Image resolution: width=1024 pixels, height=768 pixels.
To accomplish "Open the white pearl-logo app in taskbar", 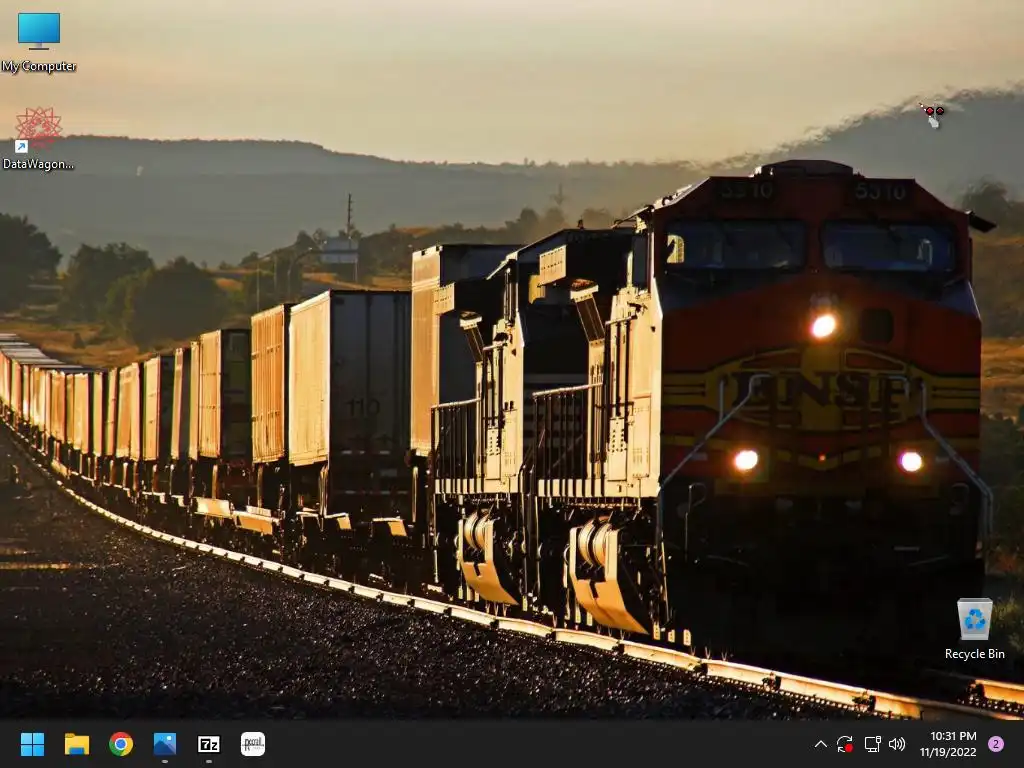I will click(253, 744).
